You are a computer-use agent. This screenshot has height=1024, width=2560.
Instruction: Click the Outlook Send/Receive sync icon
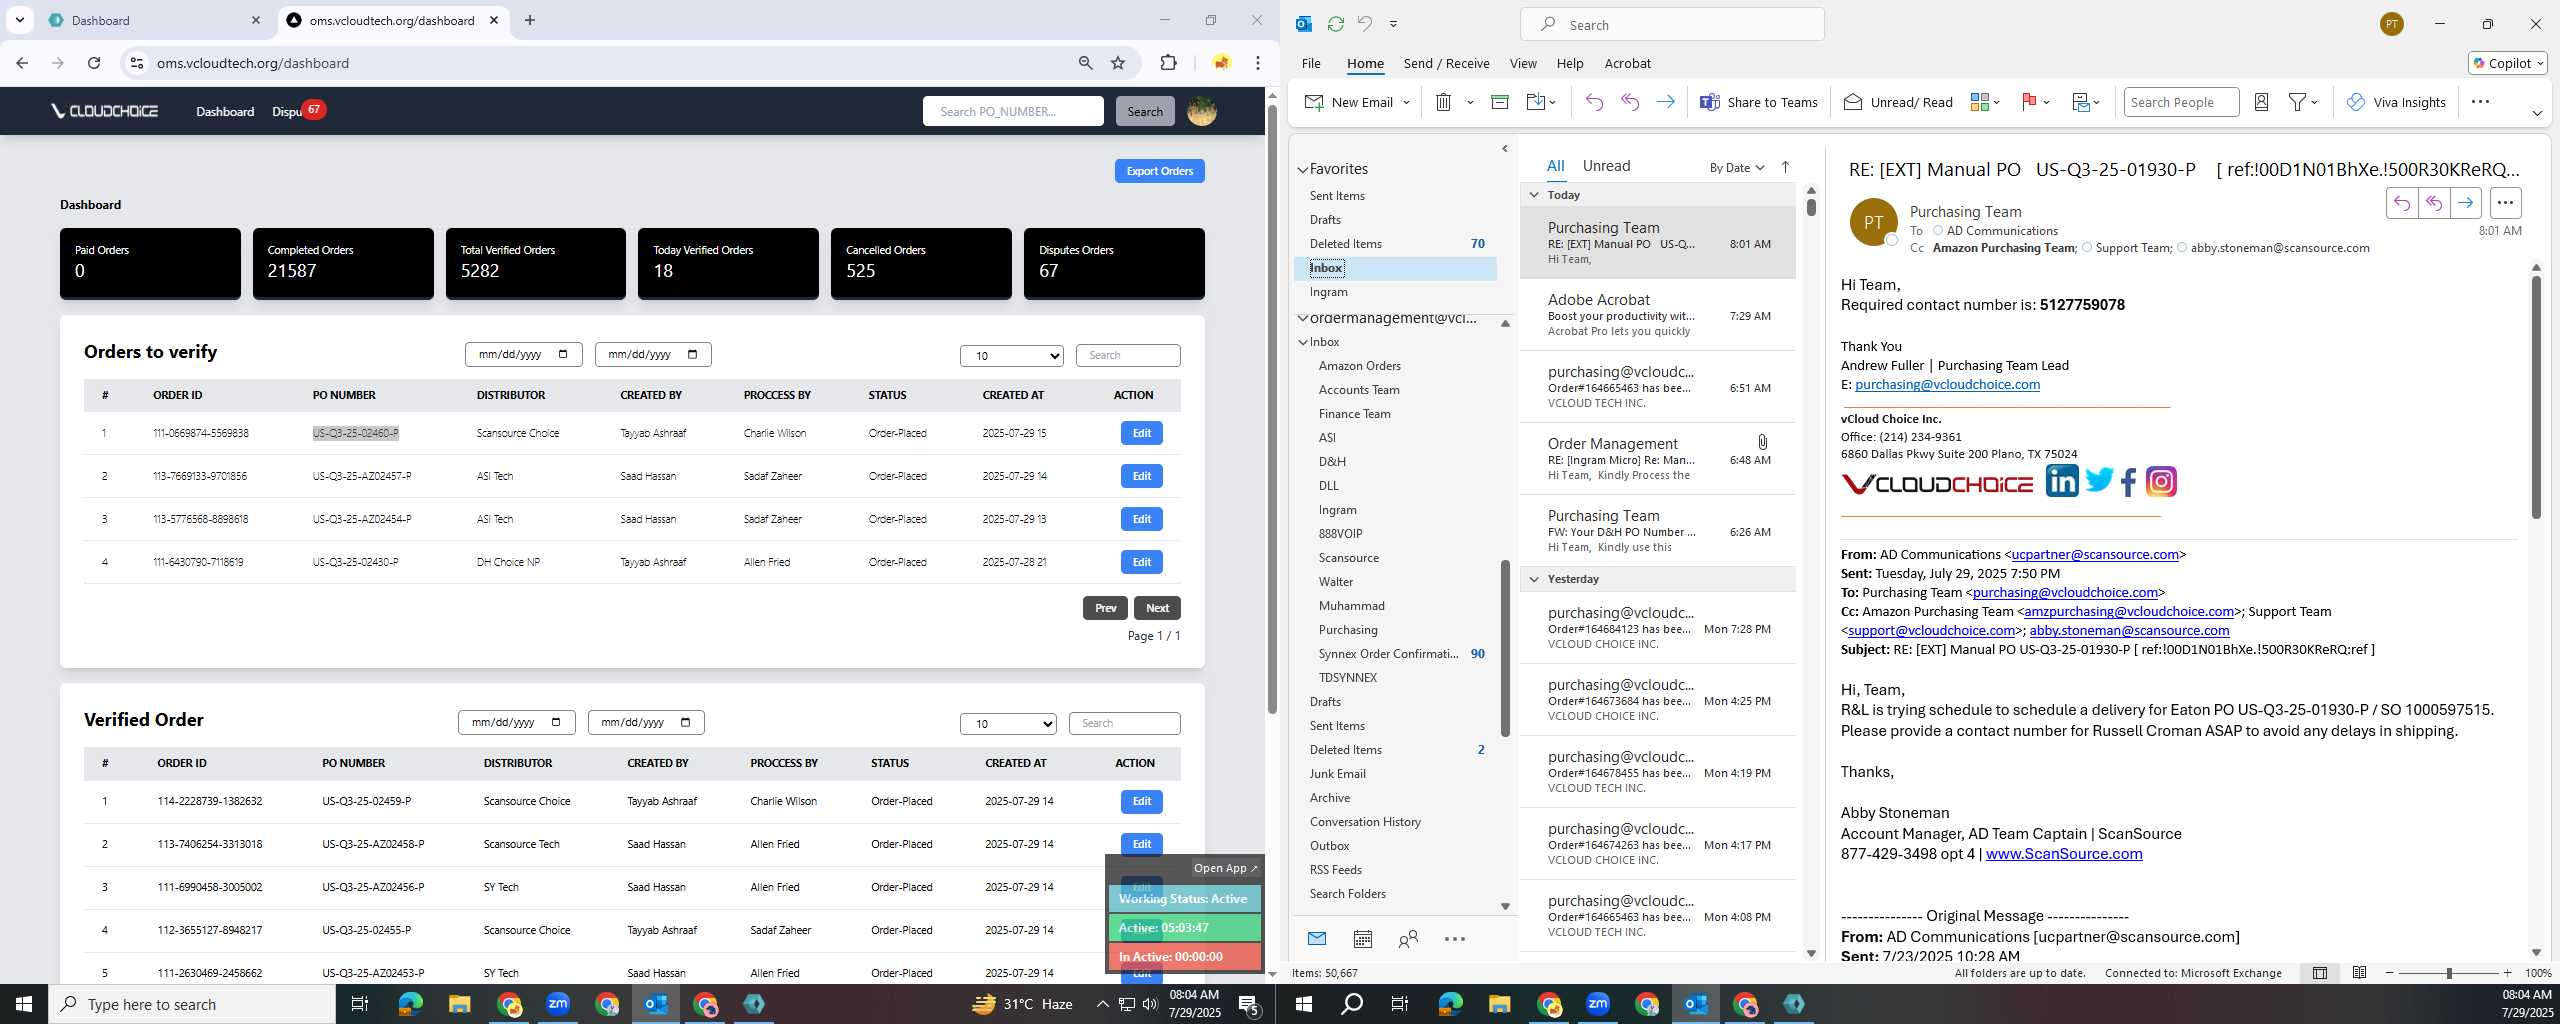point(1335,24)
